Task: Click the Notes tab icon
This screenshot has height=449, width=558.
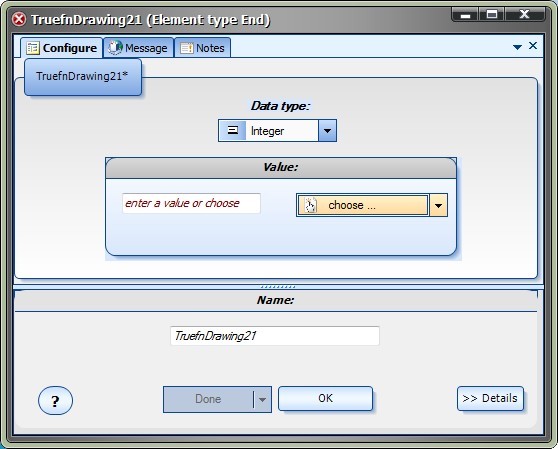Action: coord(186,48)
